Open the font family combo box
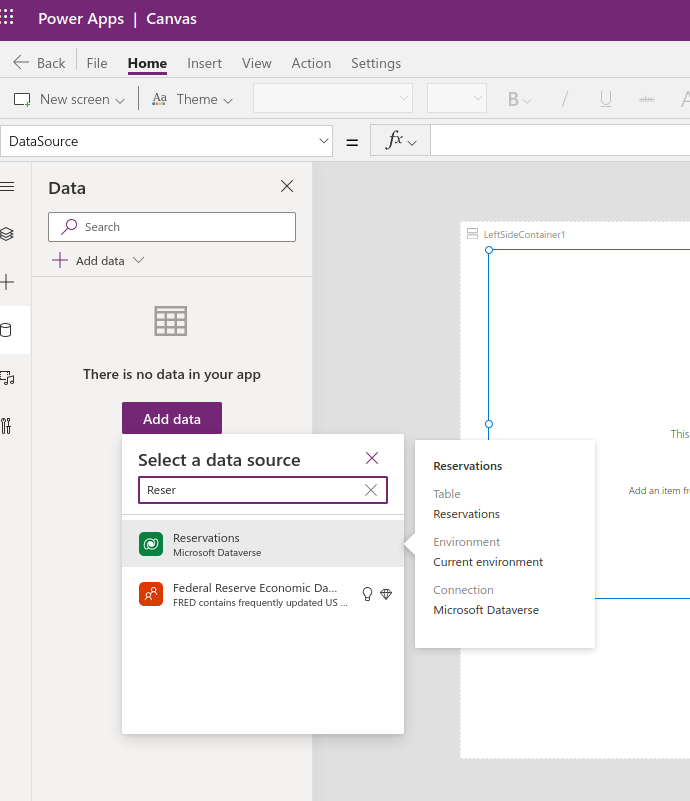This screenshot has width=690, height=801. pyautogui.click(x=333, y=98)
